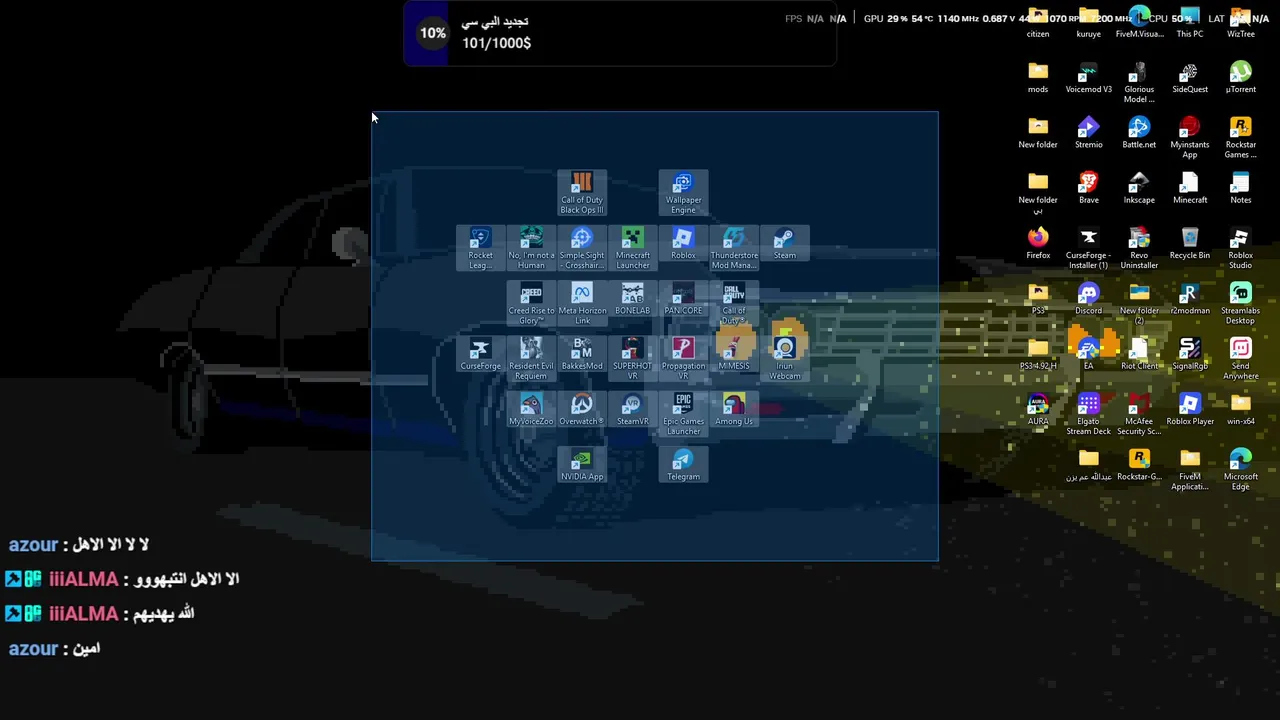Open the Discord shortcut
Viewport: 1280px width, 720px height.
click(x=1088, y=299)
